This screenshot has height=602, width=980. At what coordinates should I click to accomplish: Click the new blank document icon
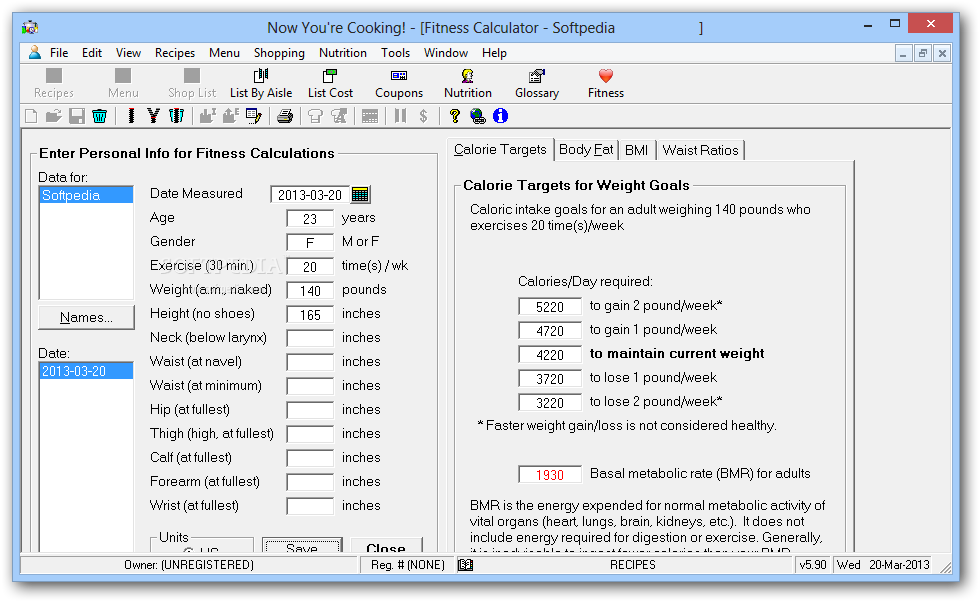31,116
